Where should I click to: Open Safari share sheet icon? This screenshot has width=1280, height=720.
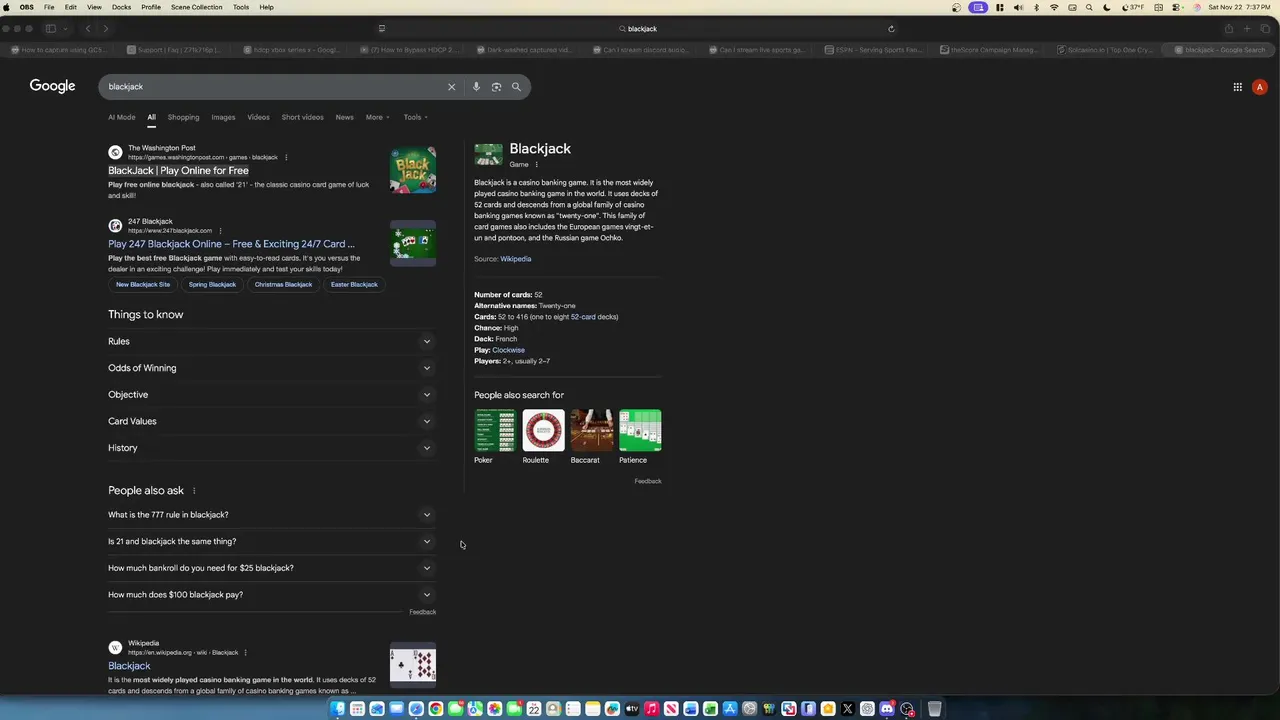pos(1229,29)
